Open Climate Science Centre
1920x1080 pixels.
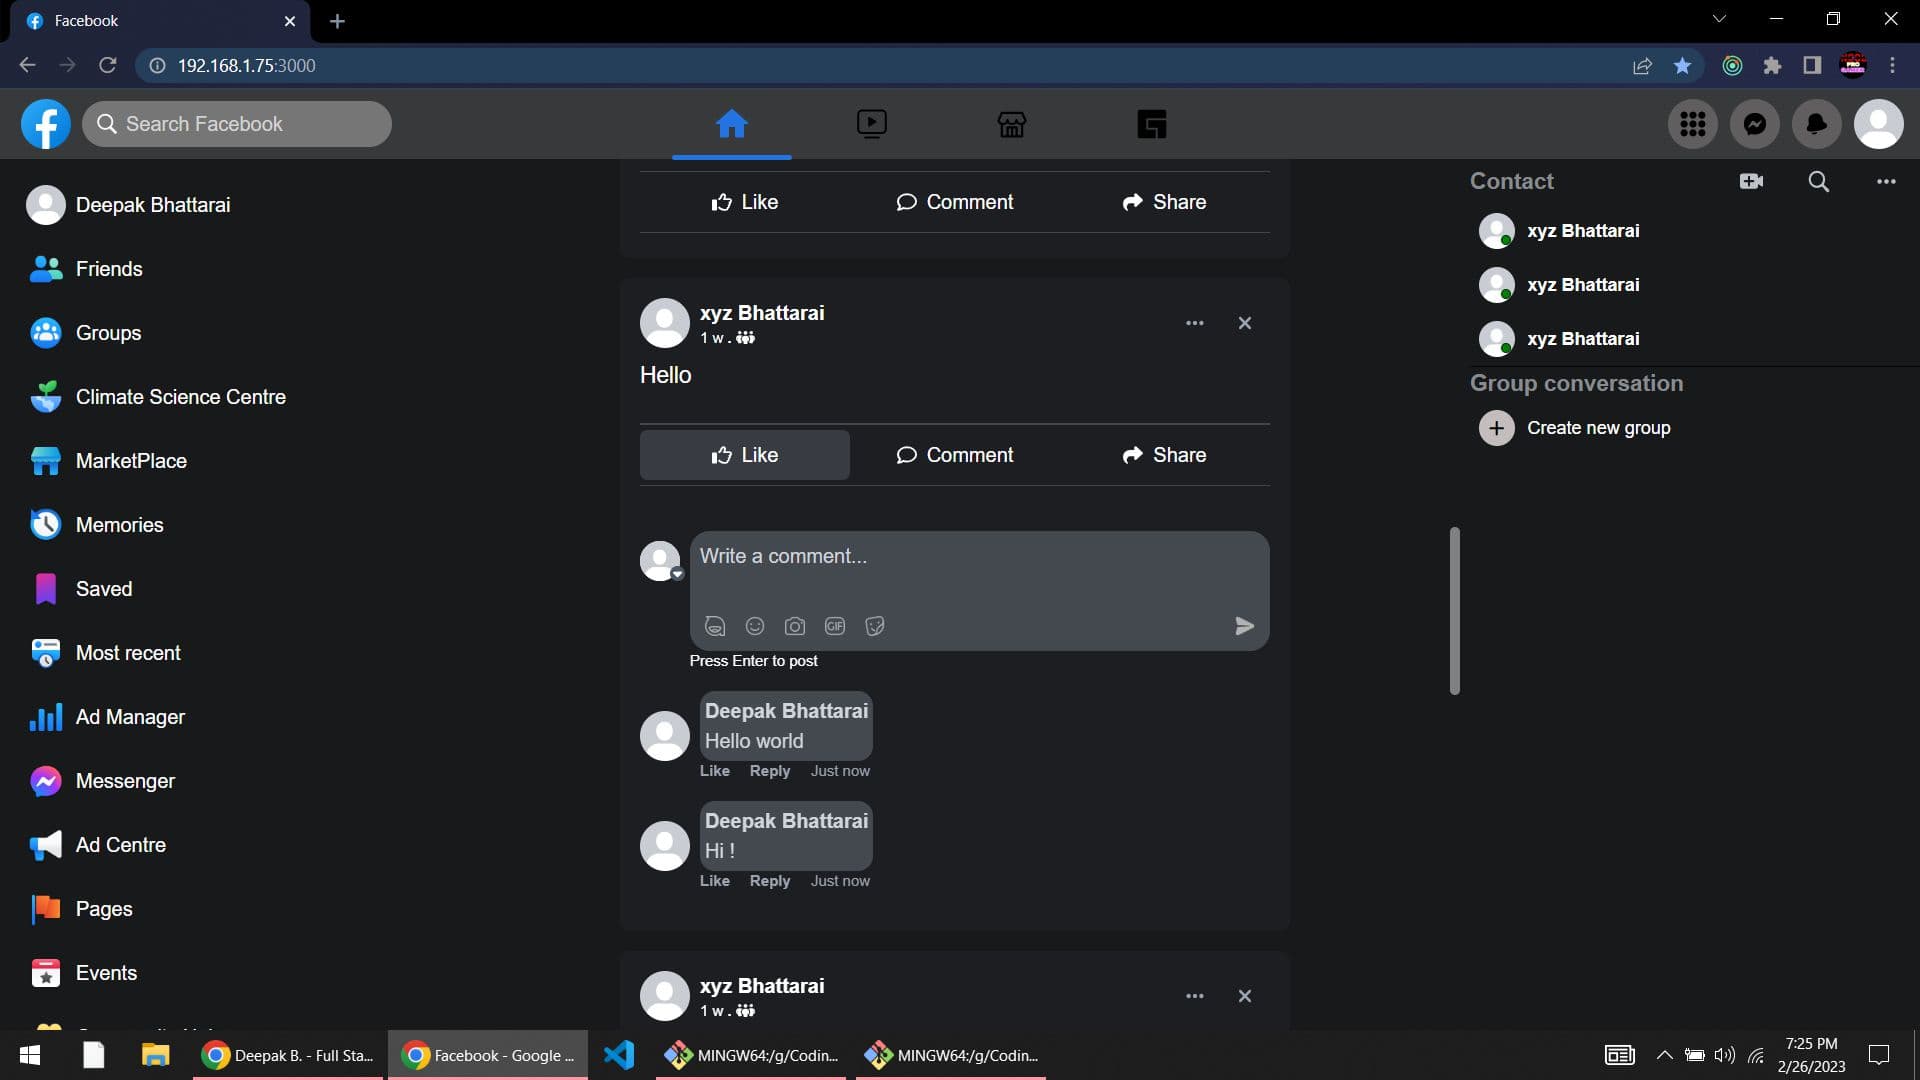tap(158, 397)
